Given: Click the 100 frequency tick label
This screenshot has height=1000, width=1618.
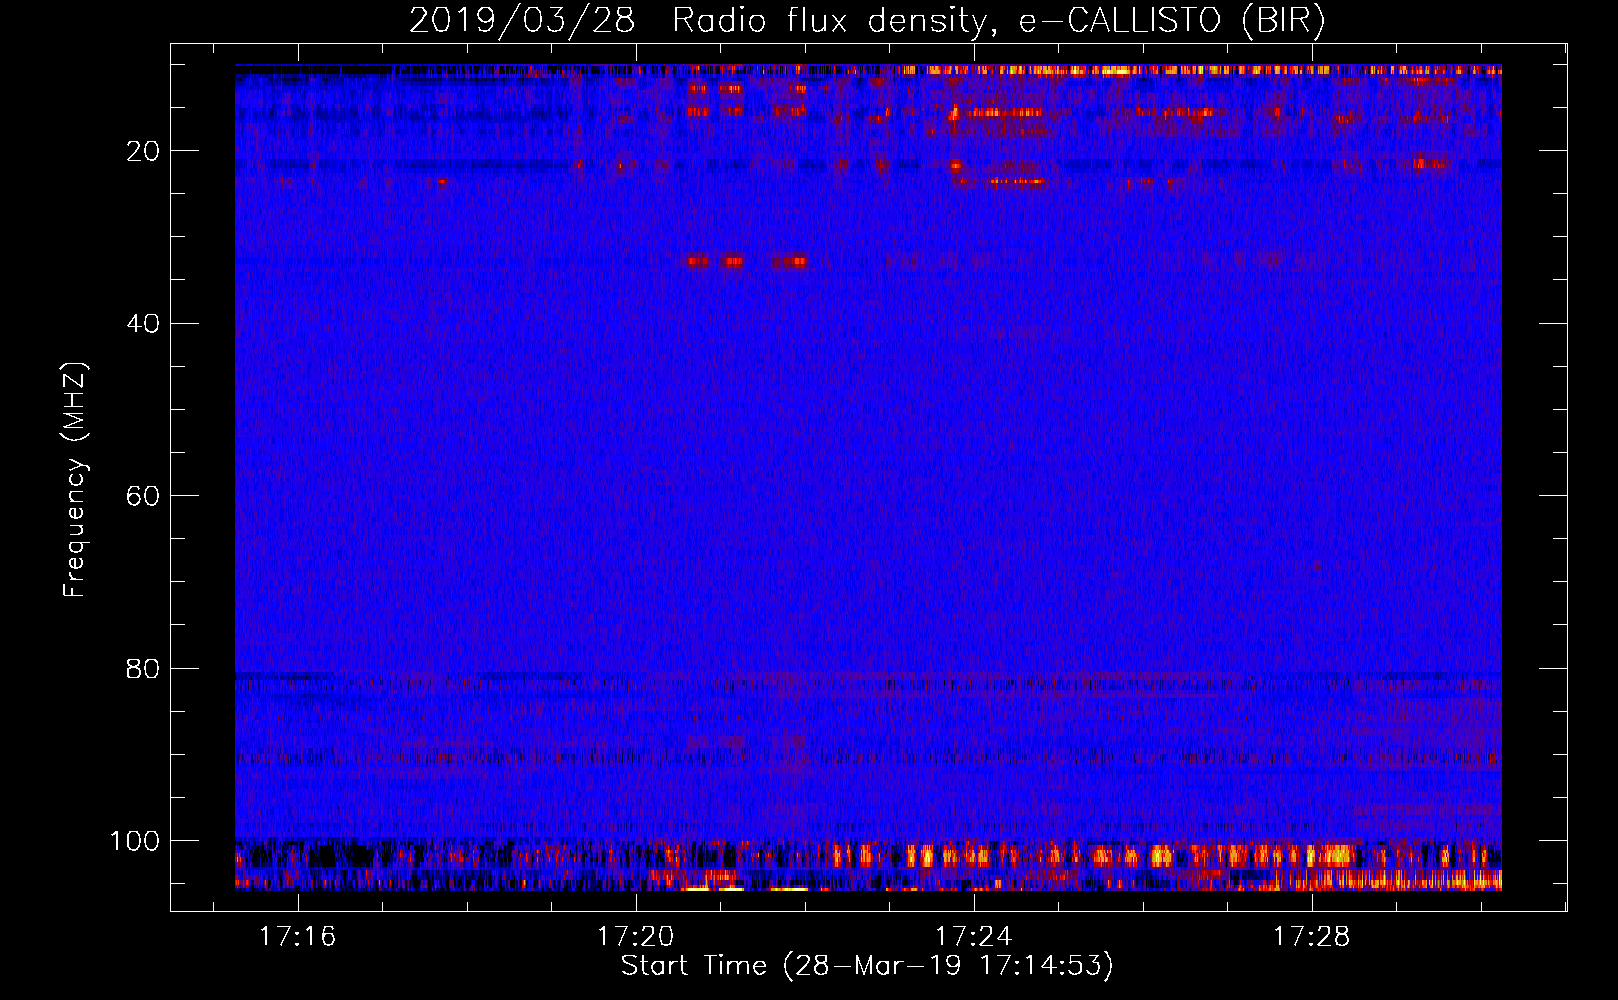Looking at the screenshot, I should [135, 841].
